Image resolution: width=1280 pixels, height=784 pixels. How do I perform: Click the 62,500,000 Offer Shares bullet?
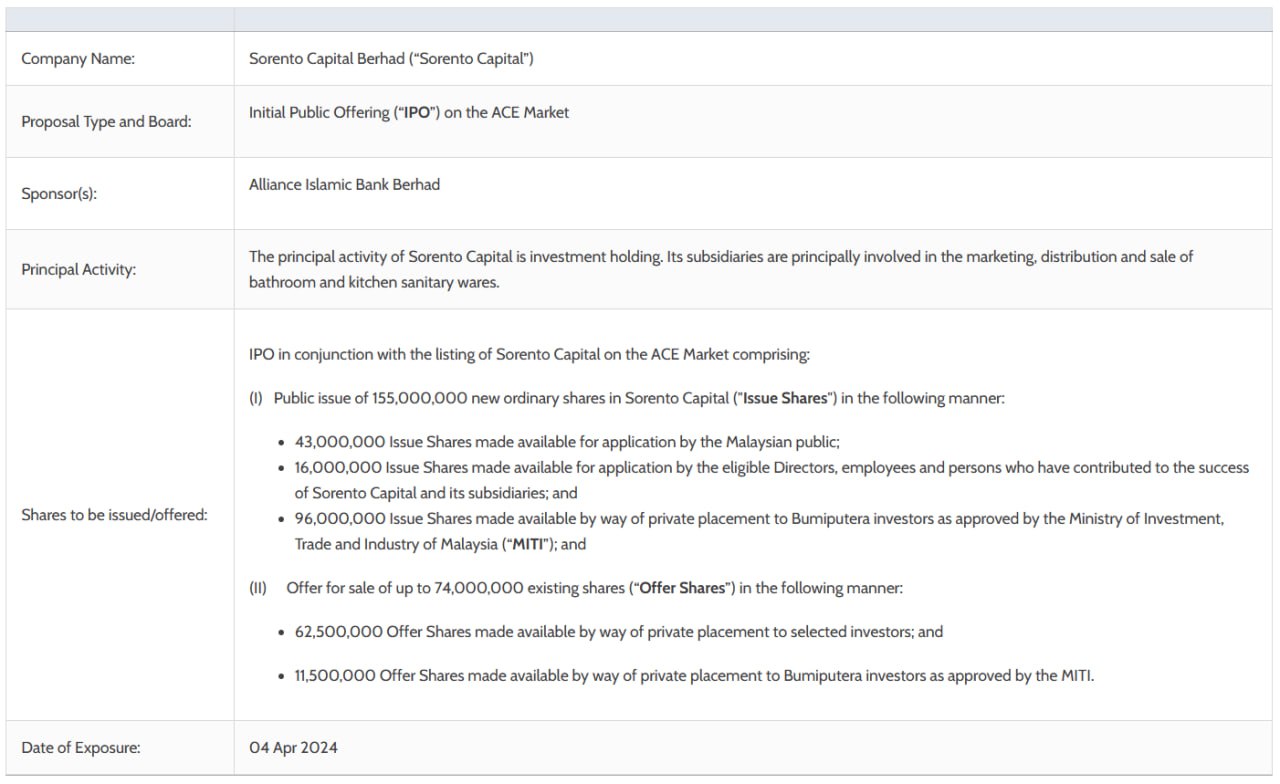pyautogui.click(x=619, y=632)
